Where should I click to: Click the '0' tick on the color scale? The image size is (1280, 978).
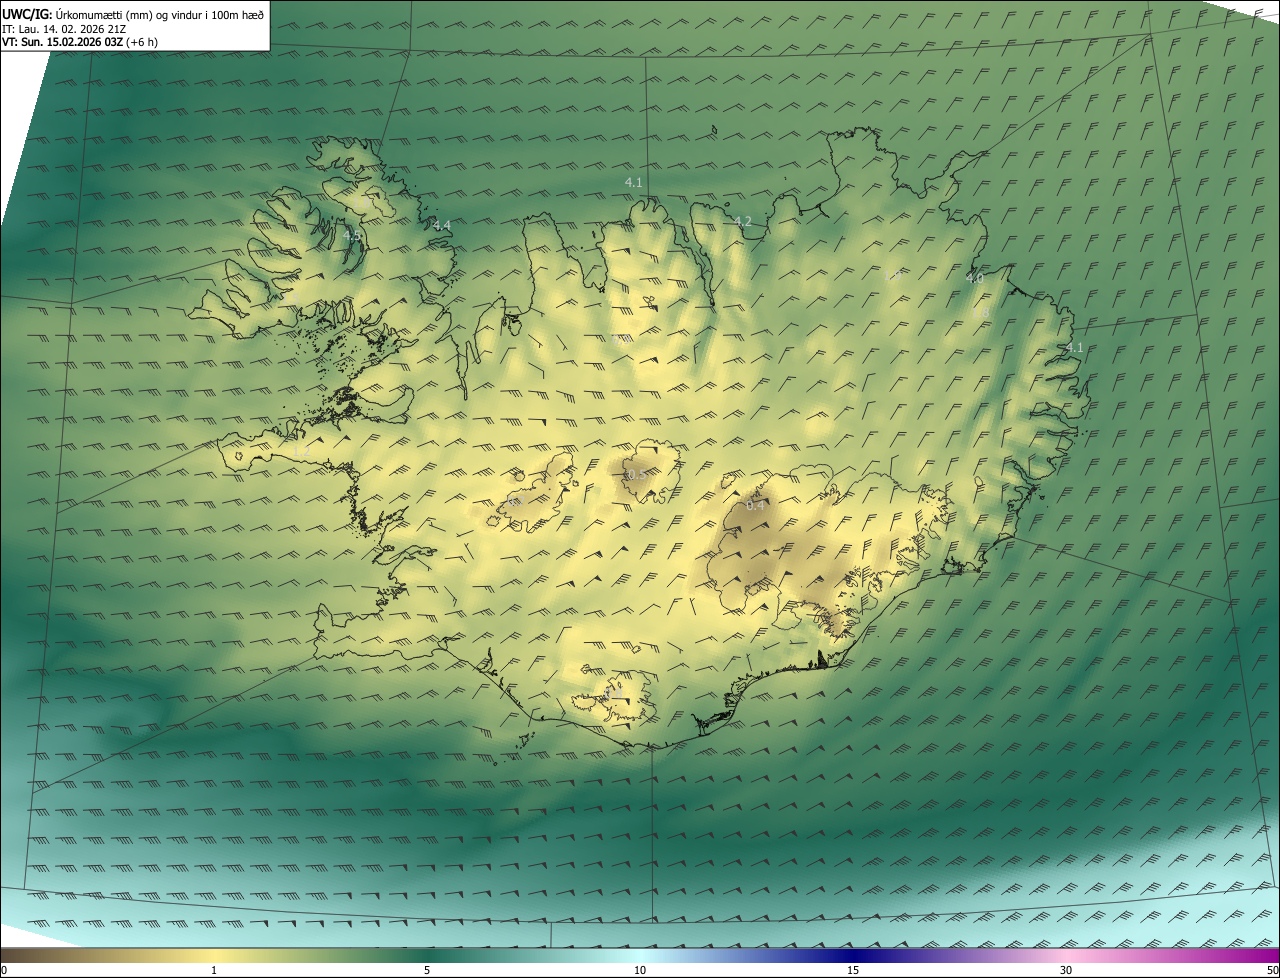point(4,970)
